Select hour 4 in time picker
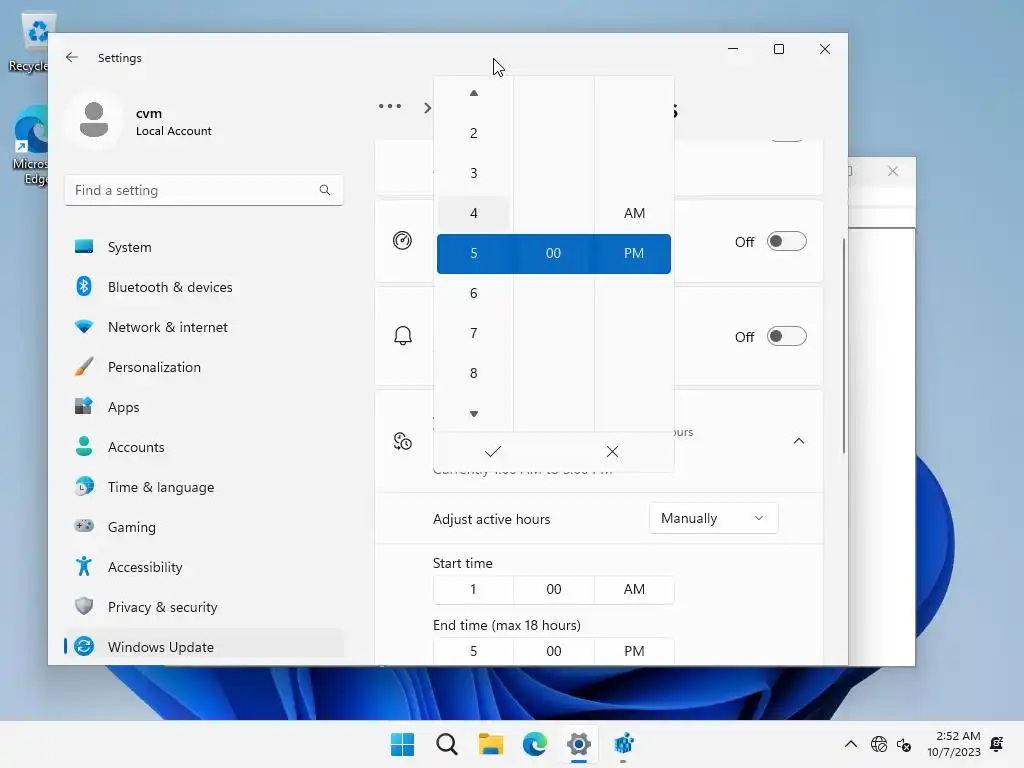Image resolution: width=1024 pixels, height=768 pixels. (473, 213)
